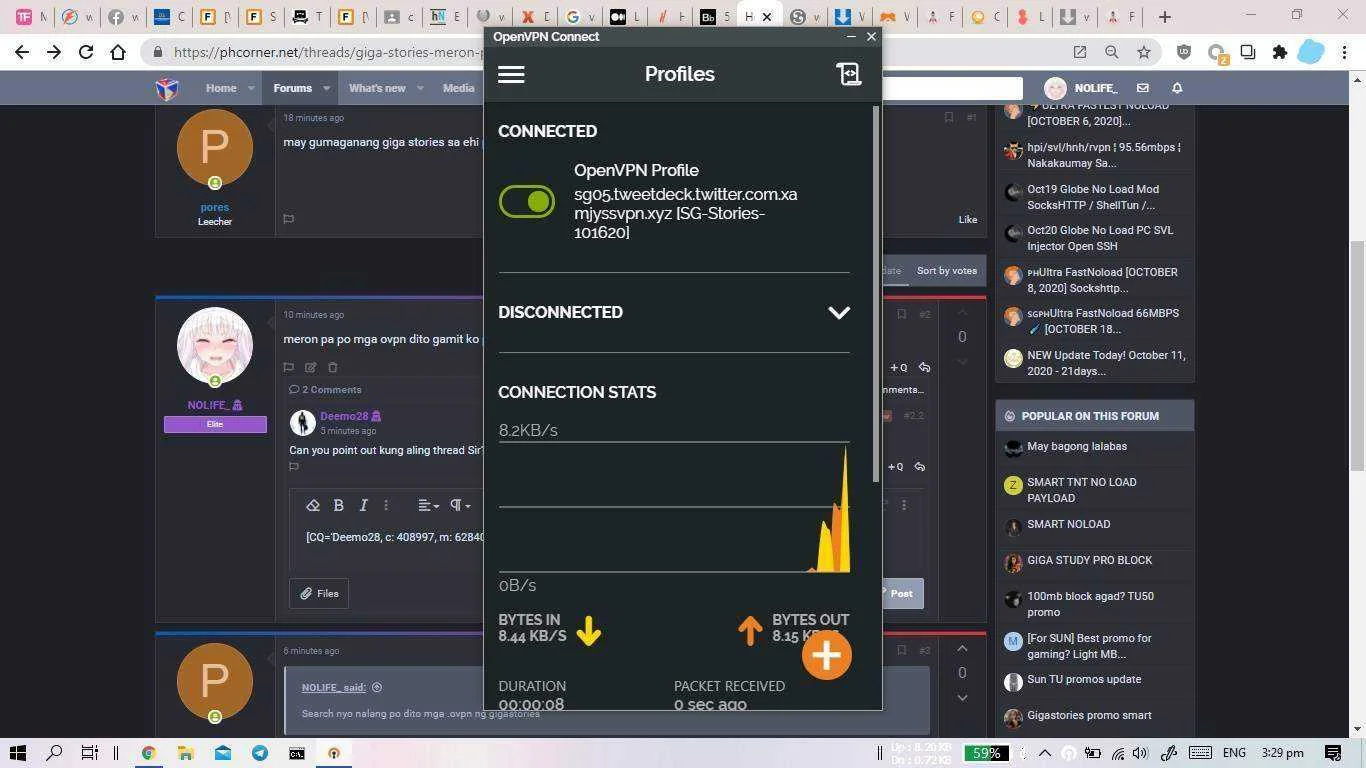This screenshot has height=768, width=1366.
Task: Downvote post #3 with the down arrow
Action: click(x=962, y=697)
